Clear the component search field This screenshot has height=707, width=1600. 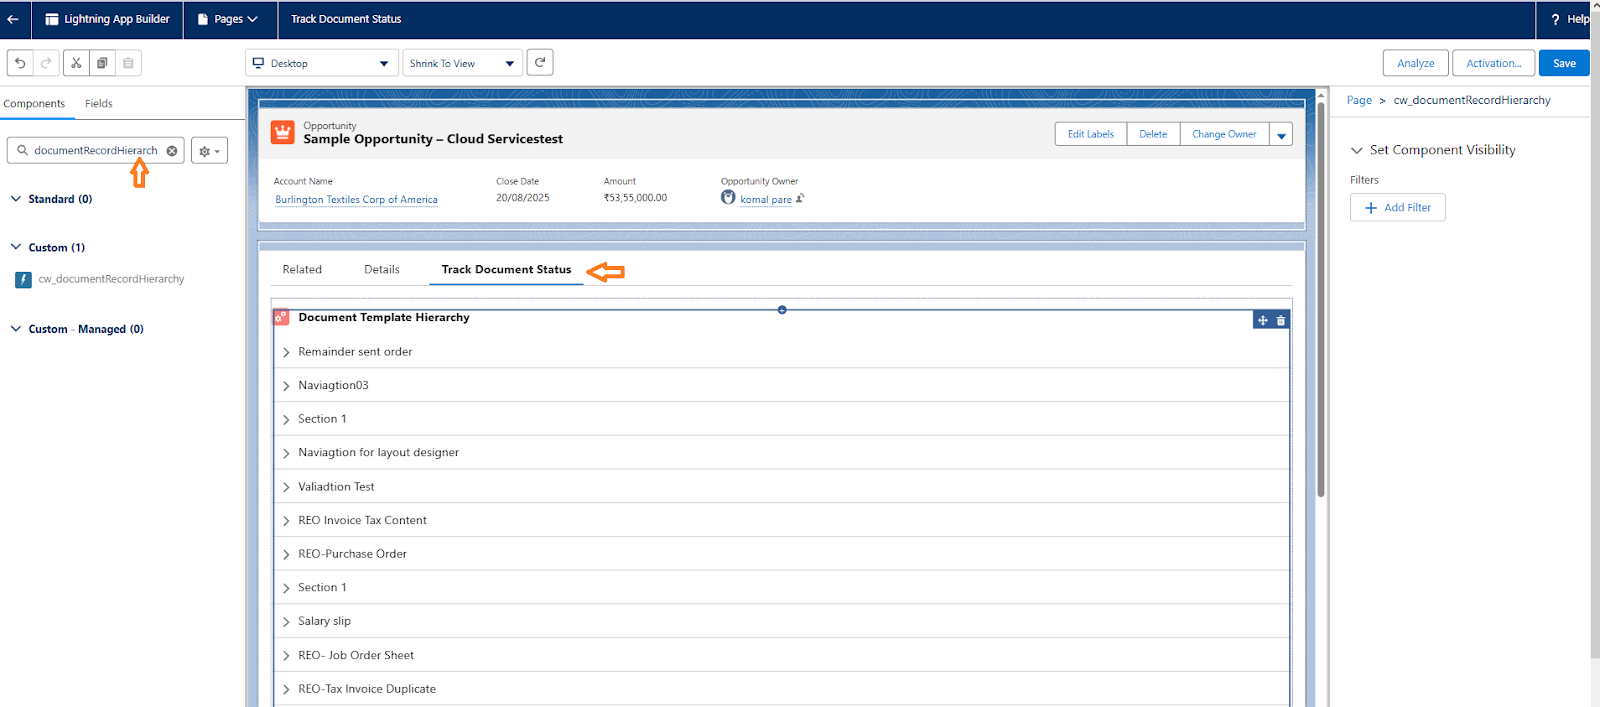172,151
